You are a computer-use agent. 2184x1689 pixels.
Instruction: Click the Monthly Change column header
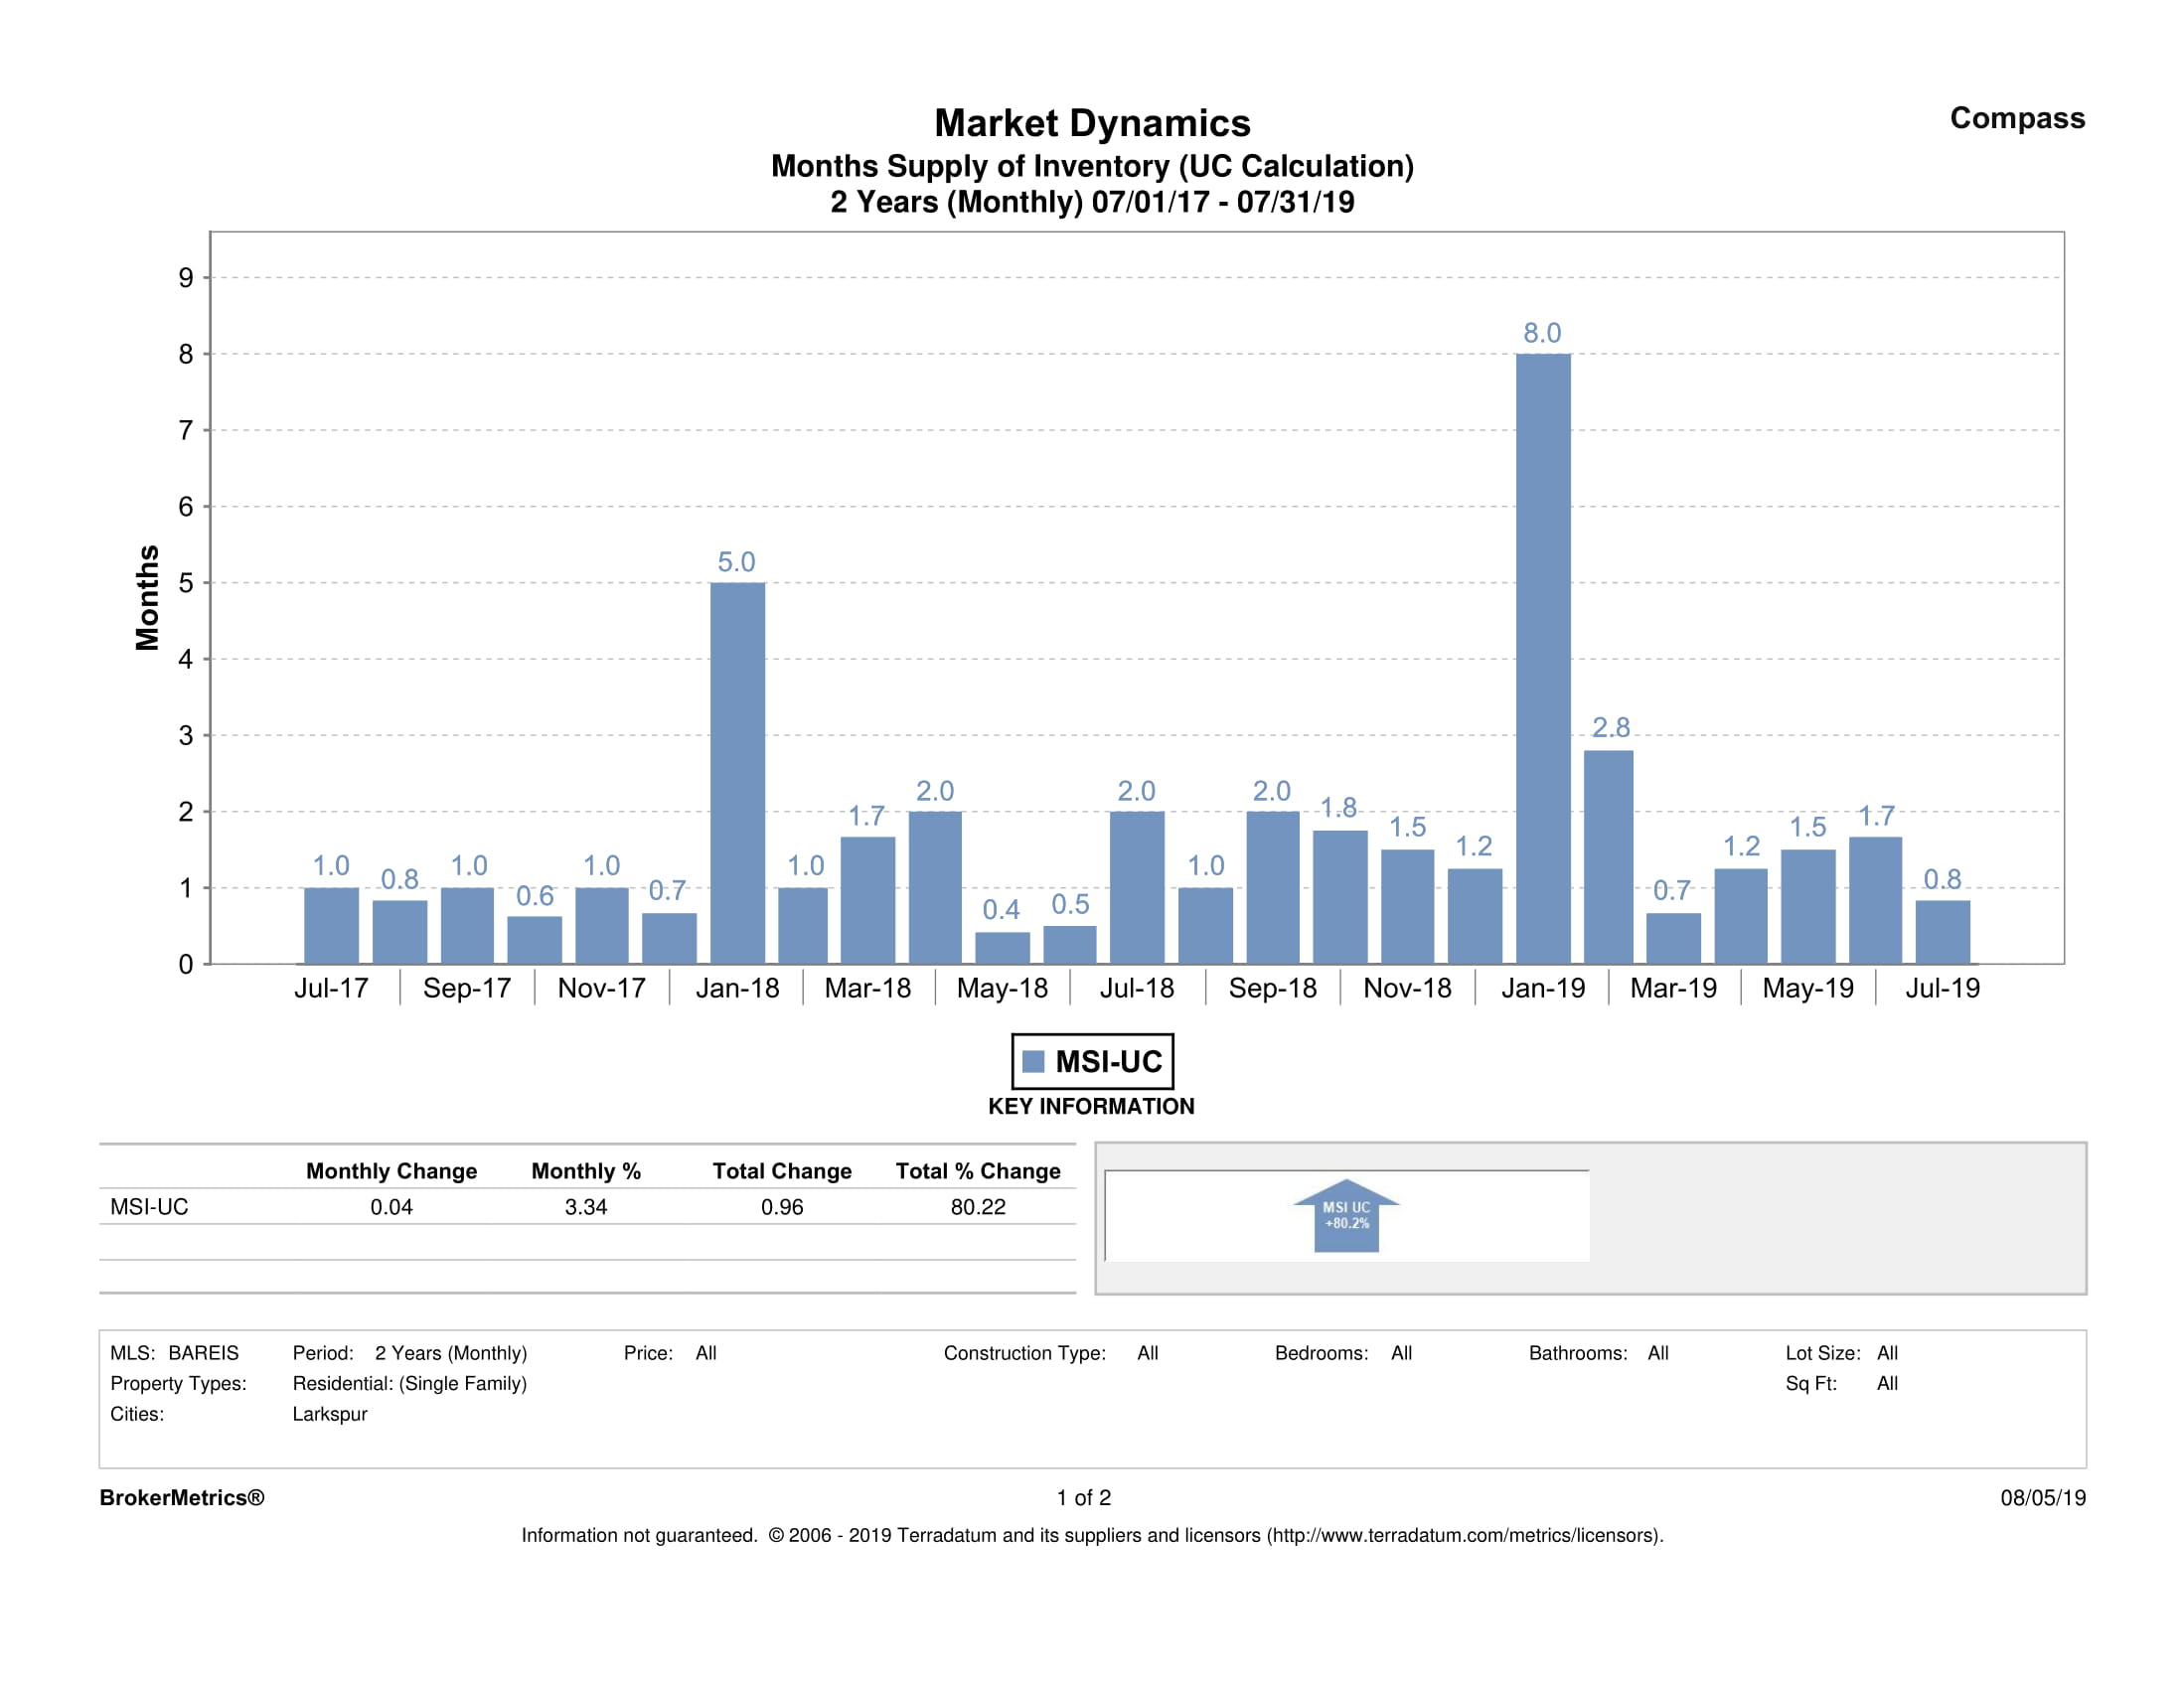point(391,1171)
